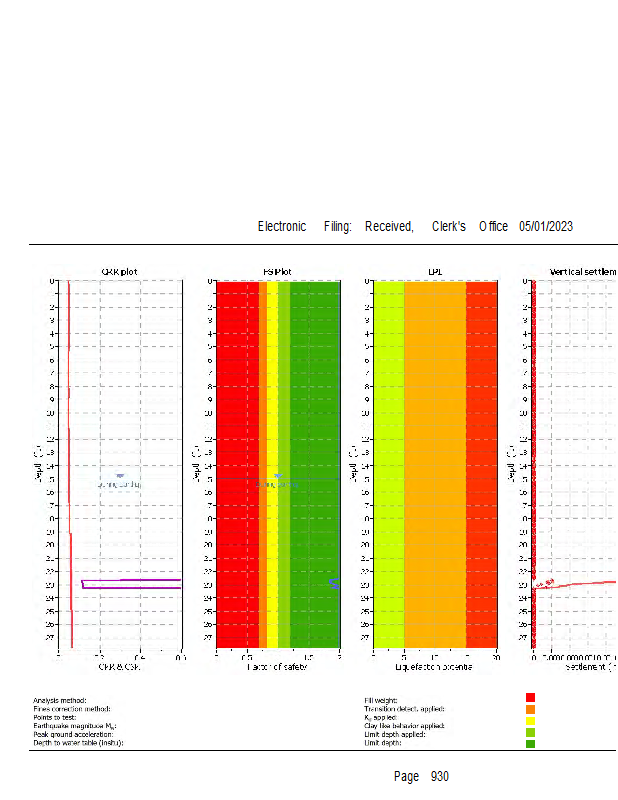Select the light green legend square

click(x=530, y=732)
